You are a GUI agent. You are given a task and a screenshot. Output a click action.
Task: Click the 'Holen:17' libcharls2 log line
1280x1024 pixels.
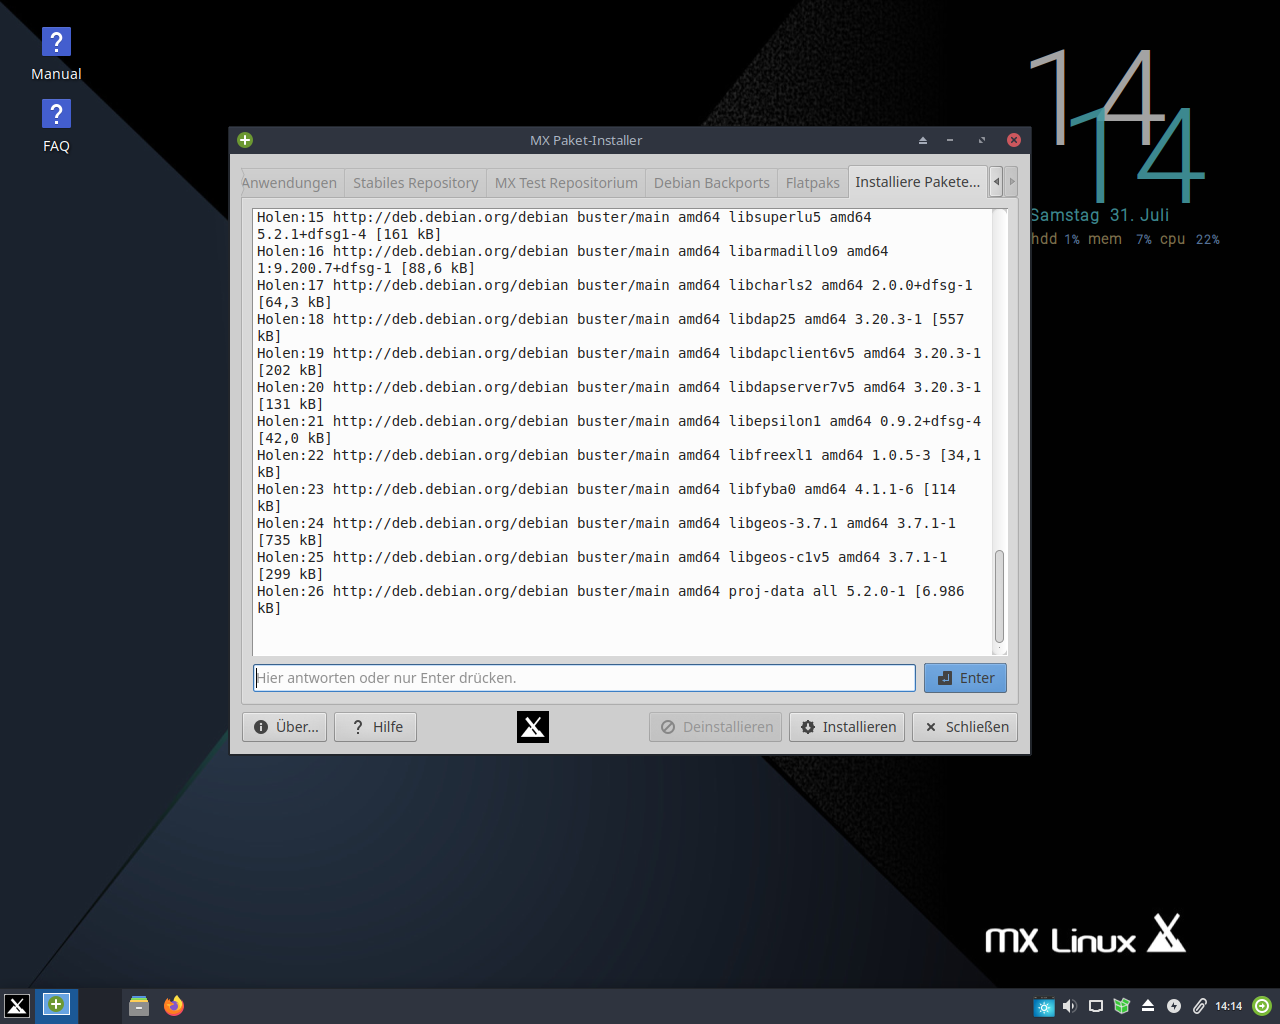tap(615, 294)
